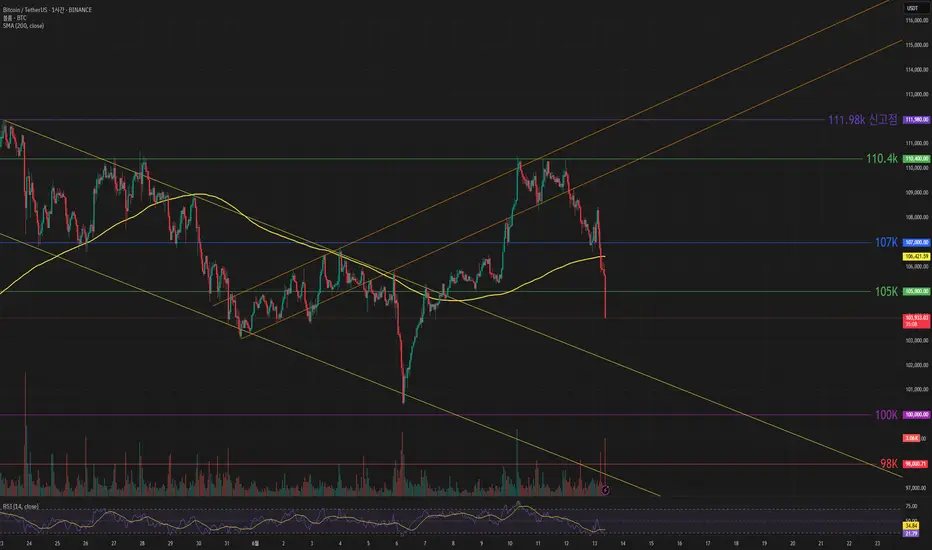
Task: Click the 111.98k 신고점 level label
Action: tap(863, 120)
